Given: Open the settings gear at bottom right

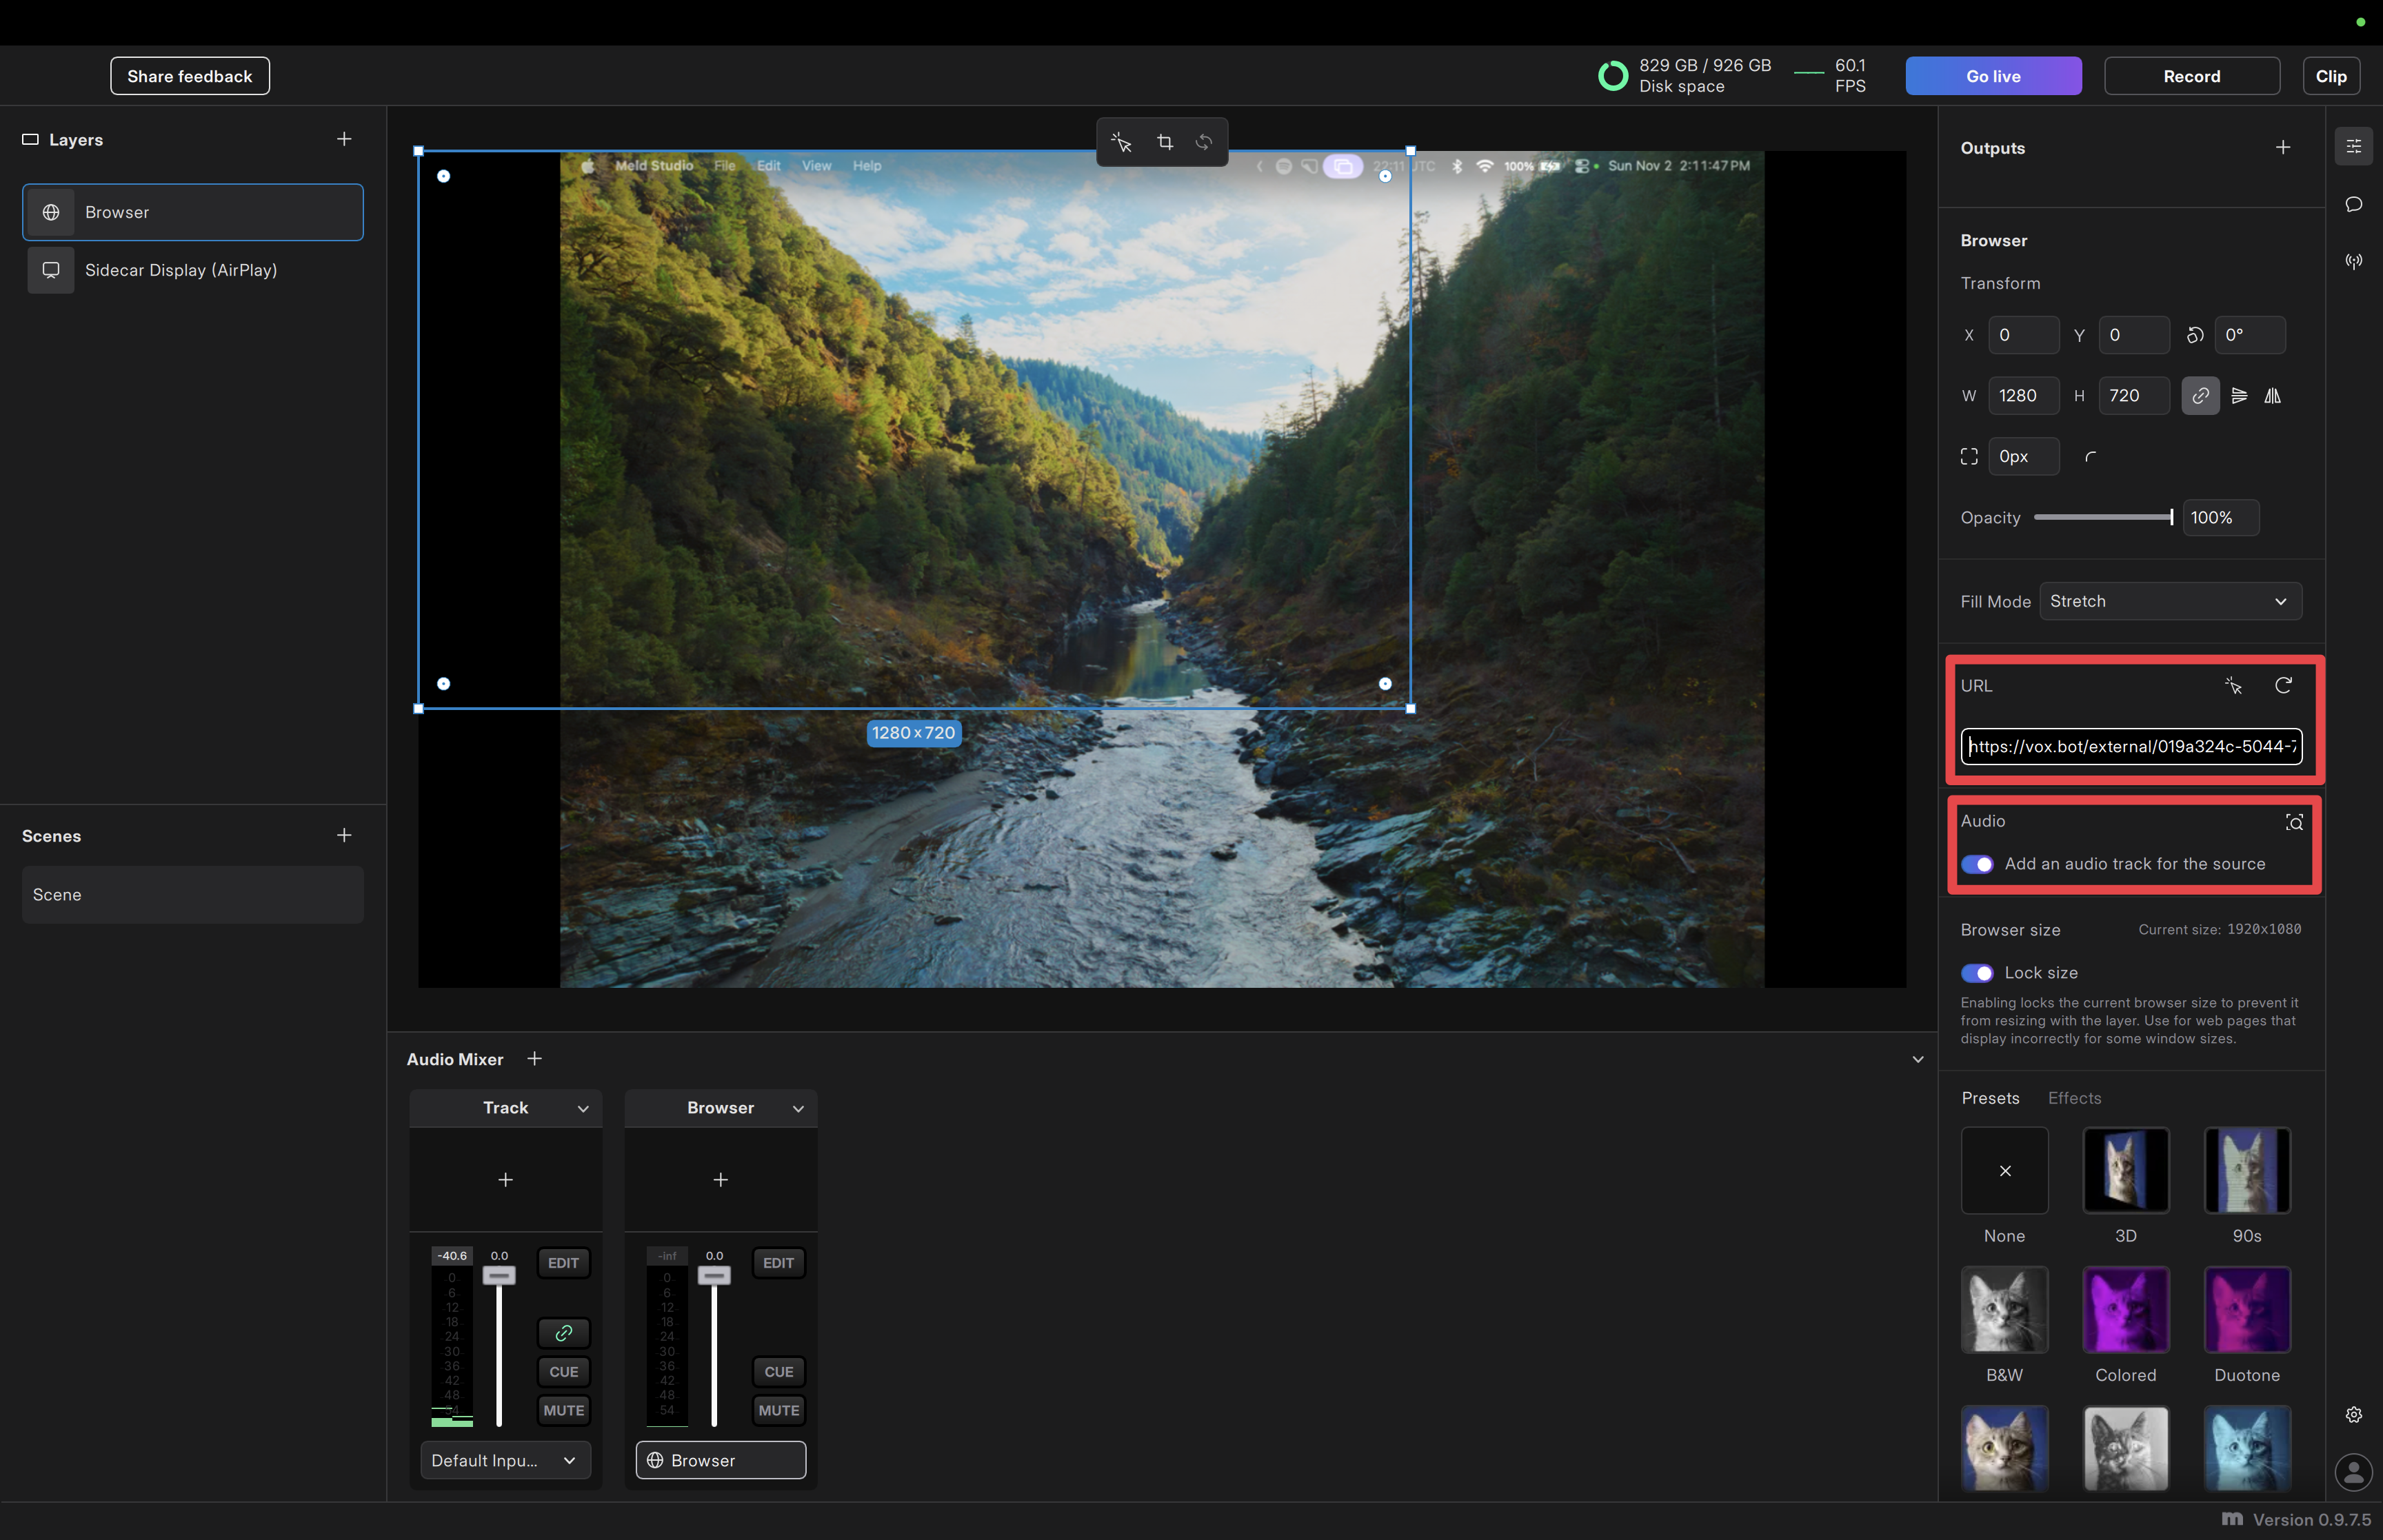Looking at the screenshot, I should 2353,1414.
